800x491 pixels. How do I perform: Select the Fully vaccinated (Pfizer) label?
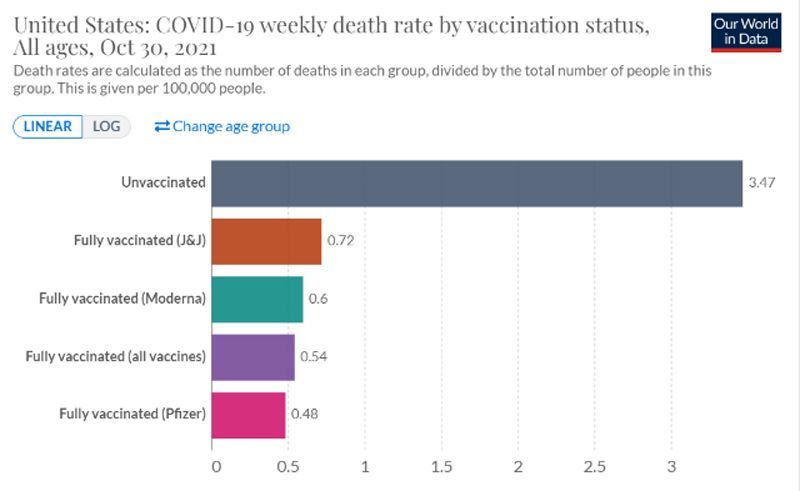pyautogui.click(x=133, y=414)
